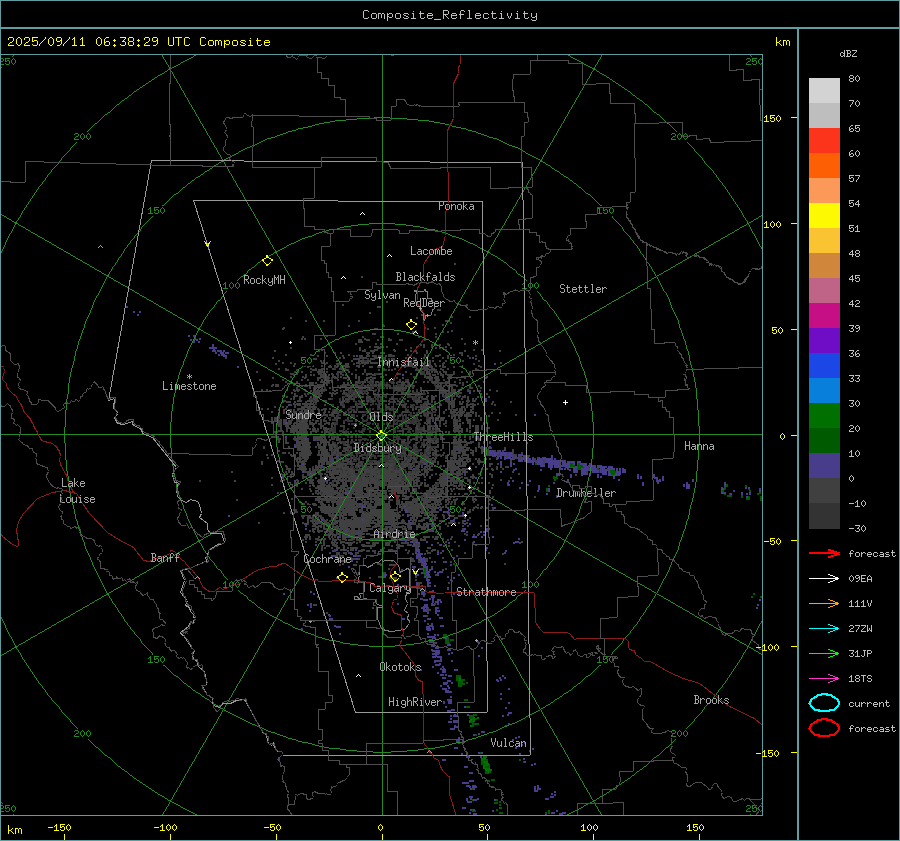This screenshot has width=900, height=841.
Task: Click the cyan 27ZW arrow legend icon
Action: coord(824,629)
